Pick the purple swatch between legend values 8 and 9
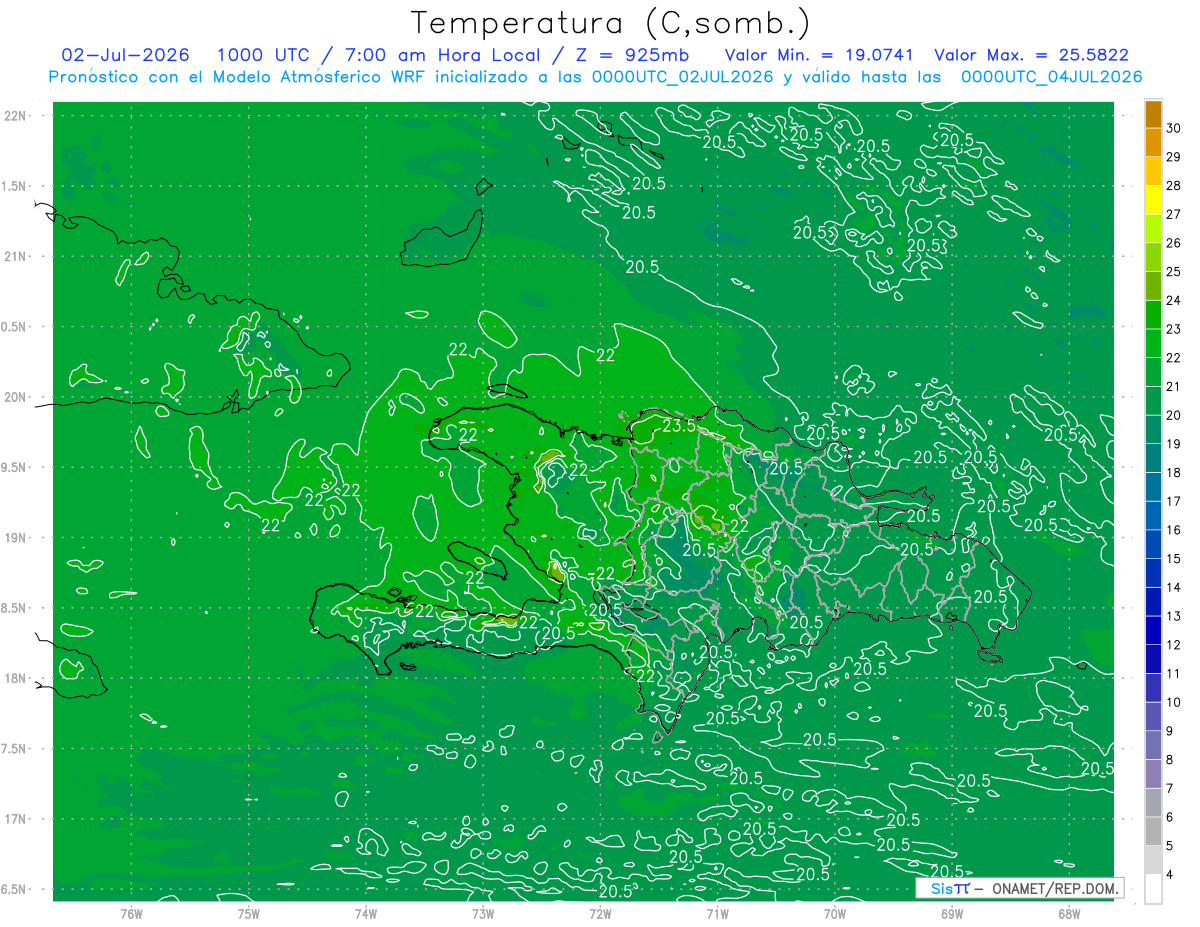 pos(1153,745)
